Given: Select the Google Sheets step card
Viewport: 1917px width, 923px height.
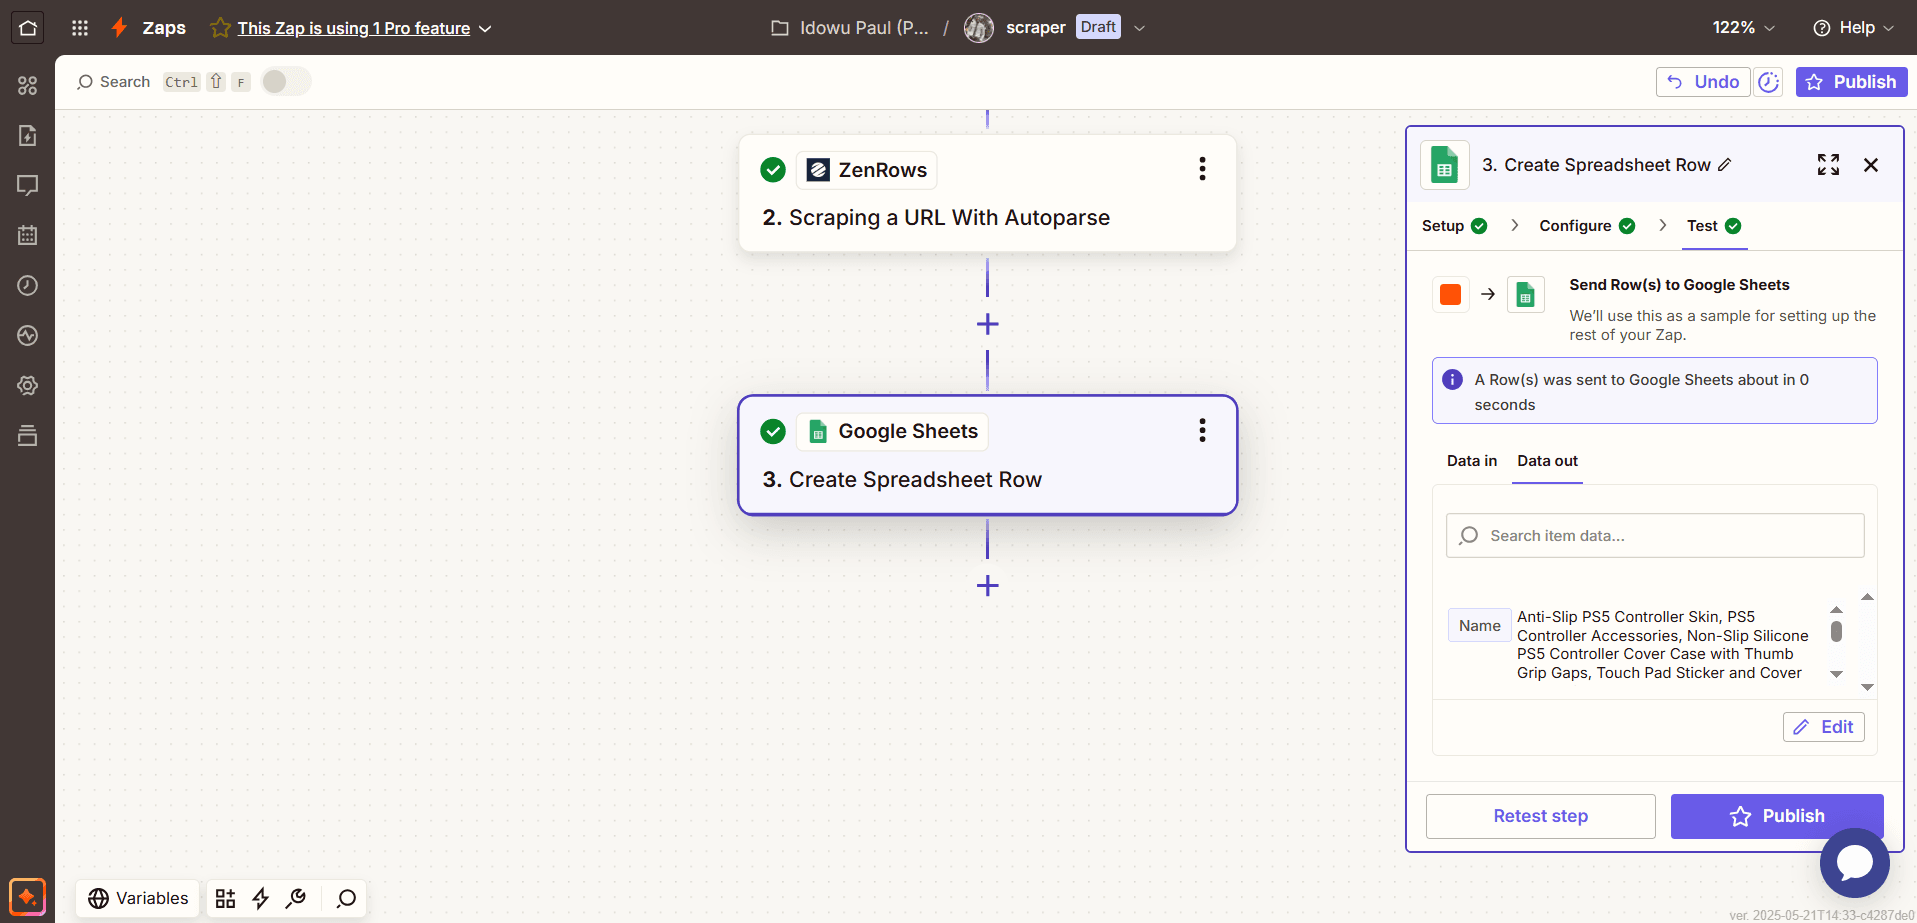Looking at the screenshot, I should pos(987,455).
